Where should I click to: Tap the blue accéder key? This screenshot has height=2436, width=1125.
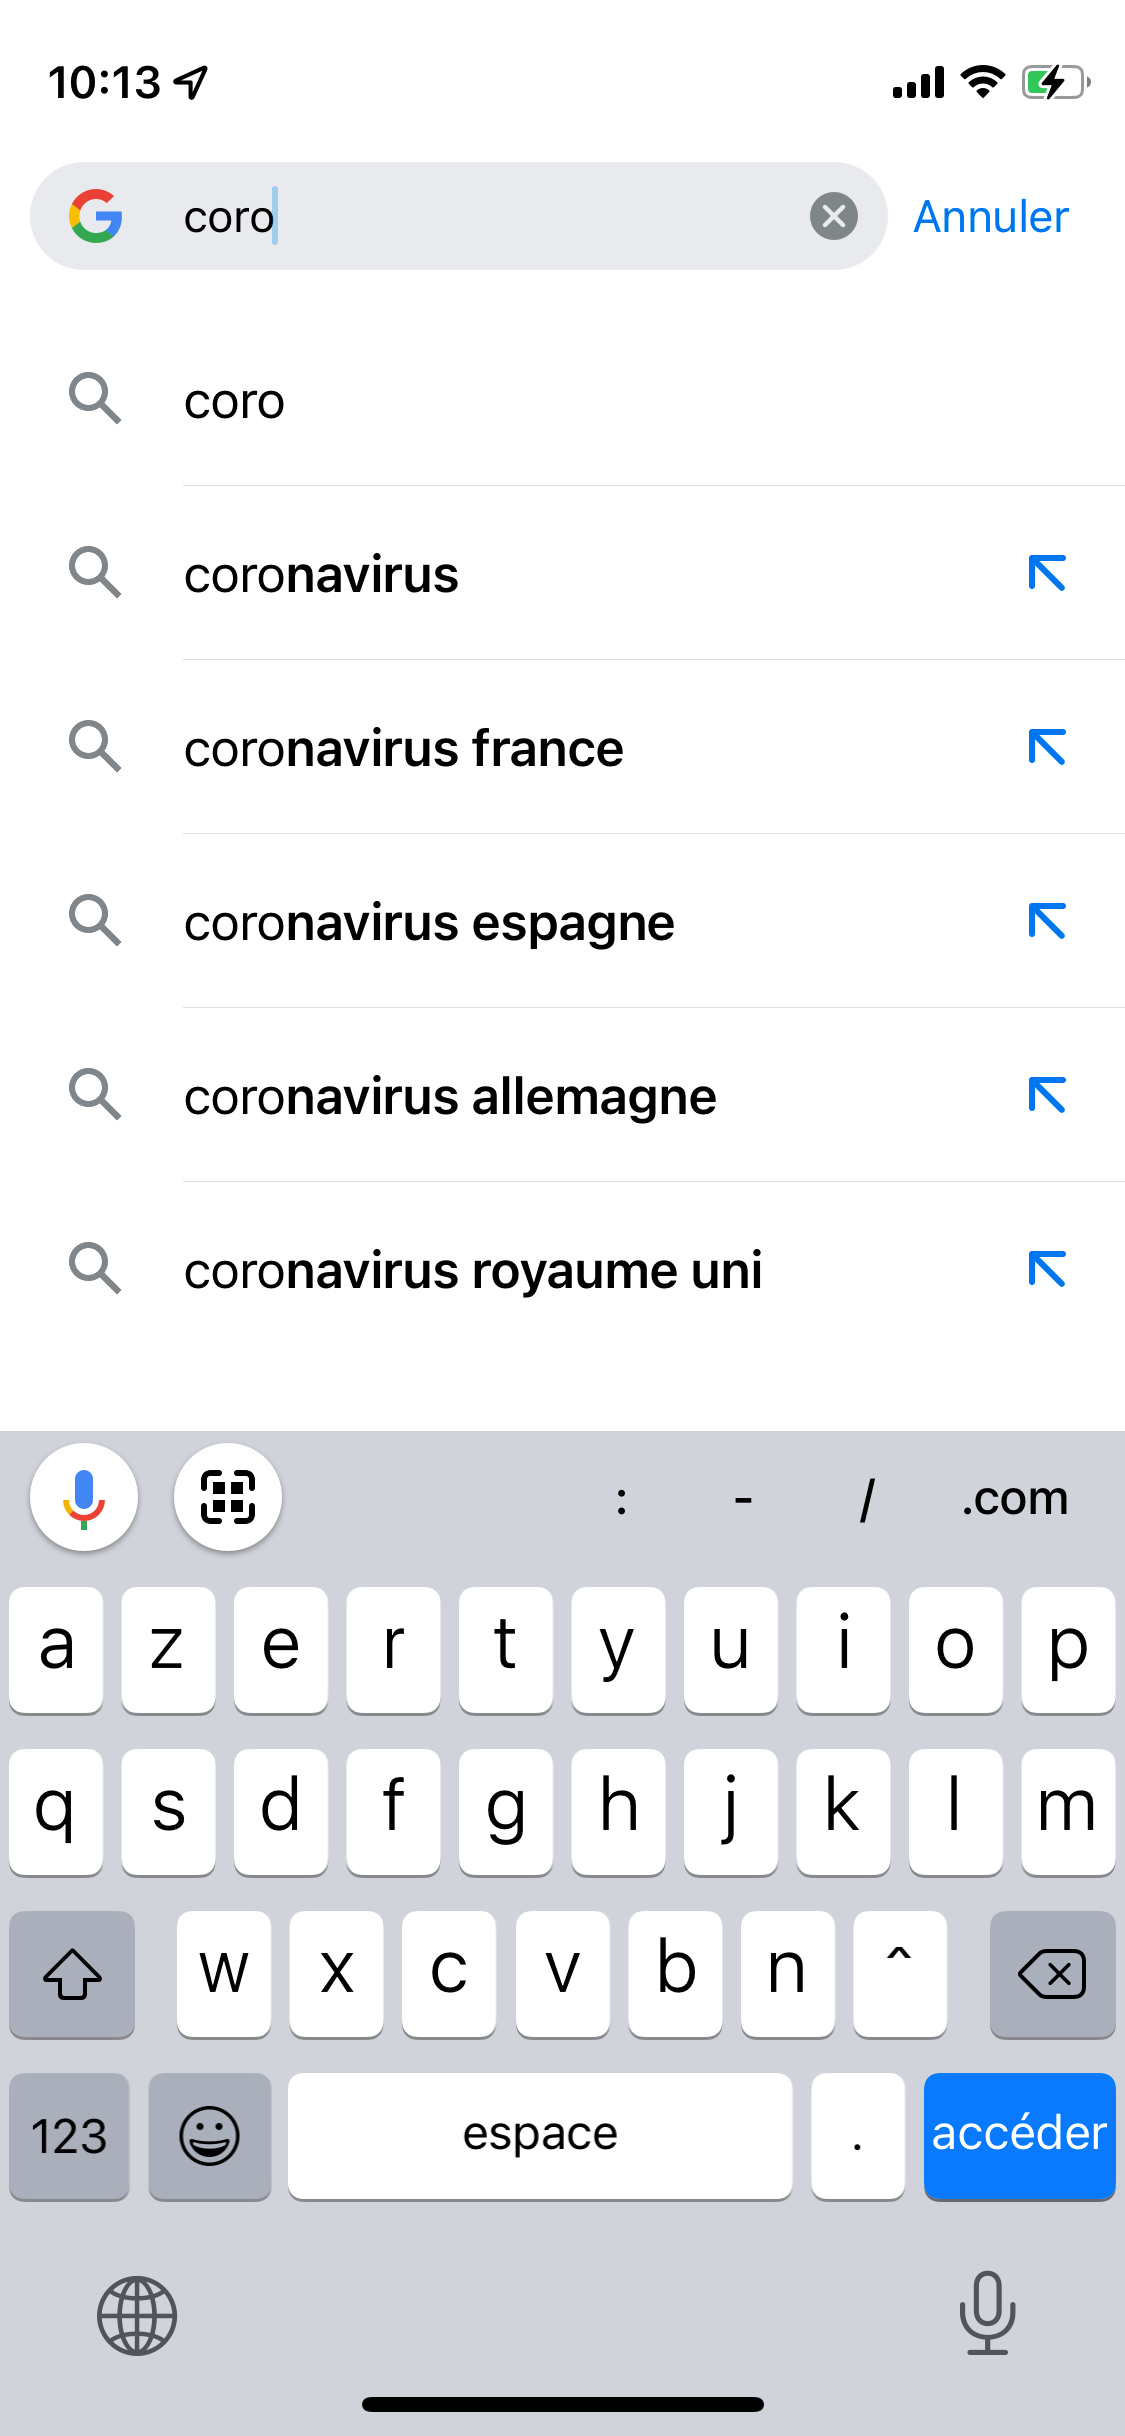click(1019, 2136)
